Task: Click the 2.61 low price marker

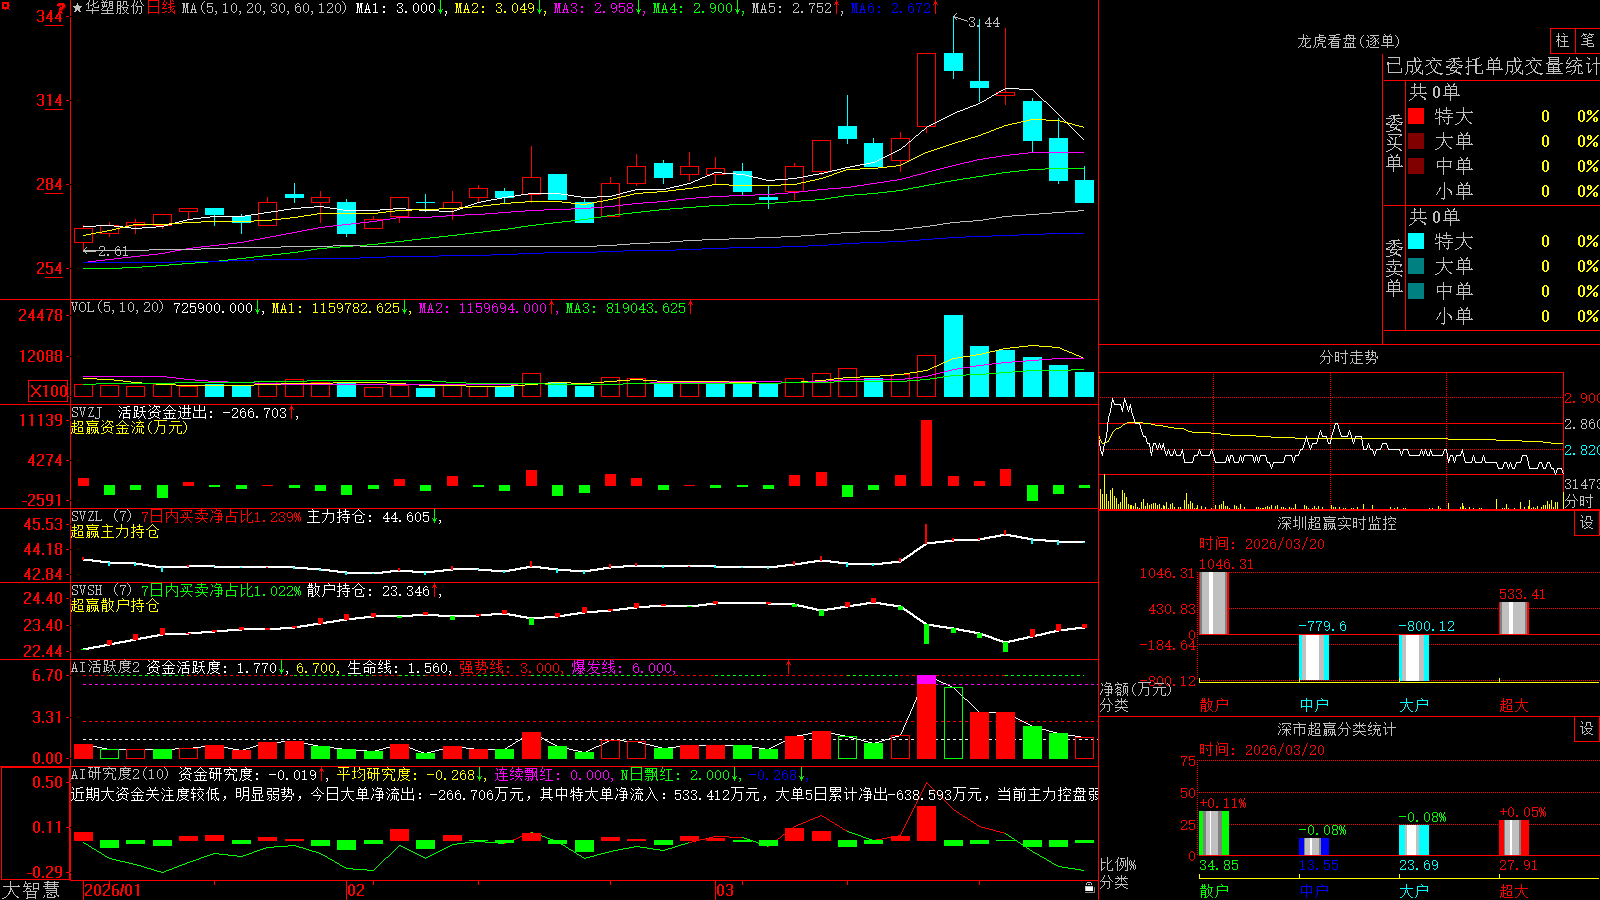Action: pos(112,251)
